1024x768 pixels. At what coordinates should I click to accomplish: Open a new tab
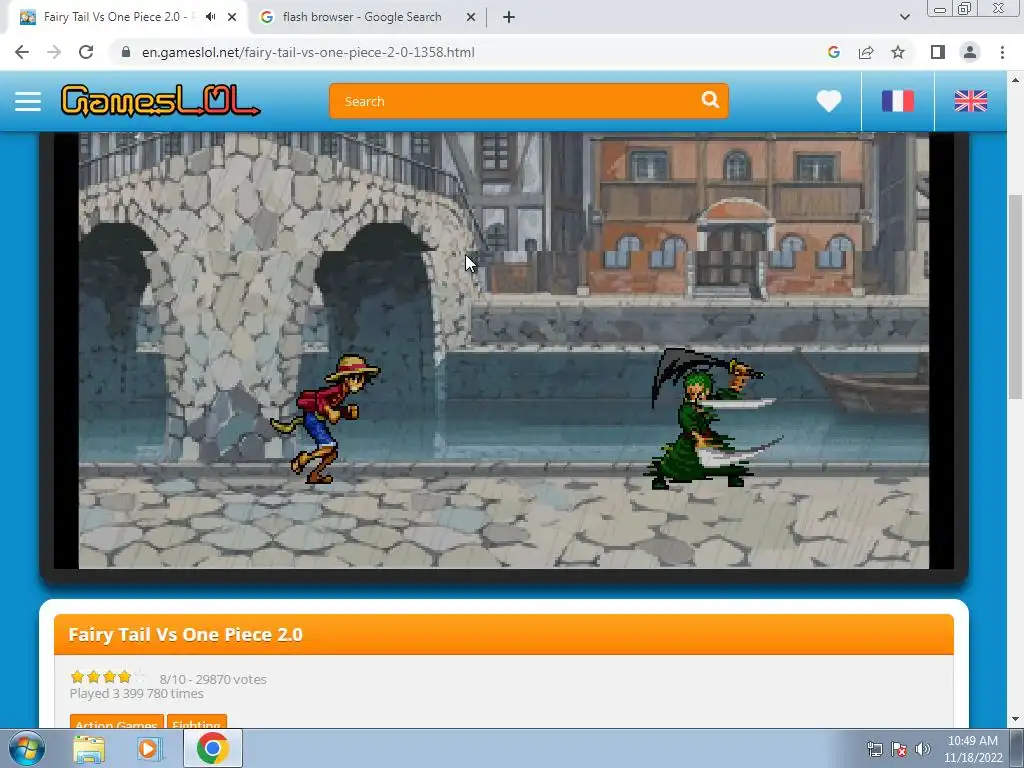[509, 17]
